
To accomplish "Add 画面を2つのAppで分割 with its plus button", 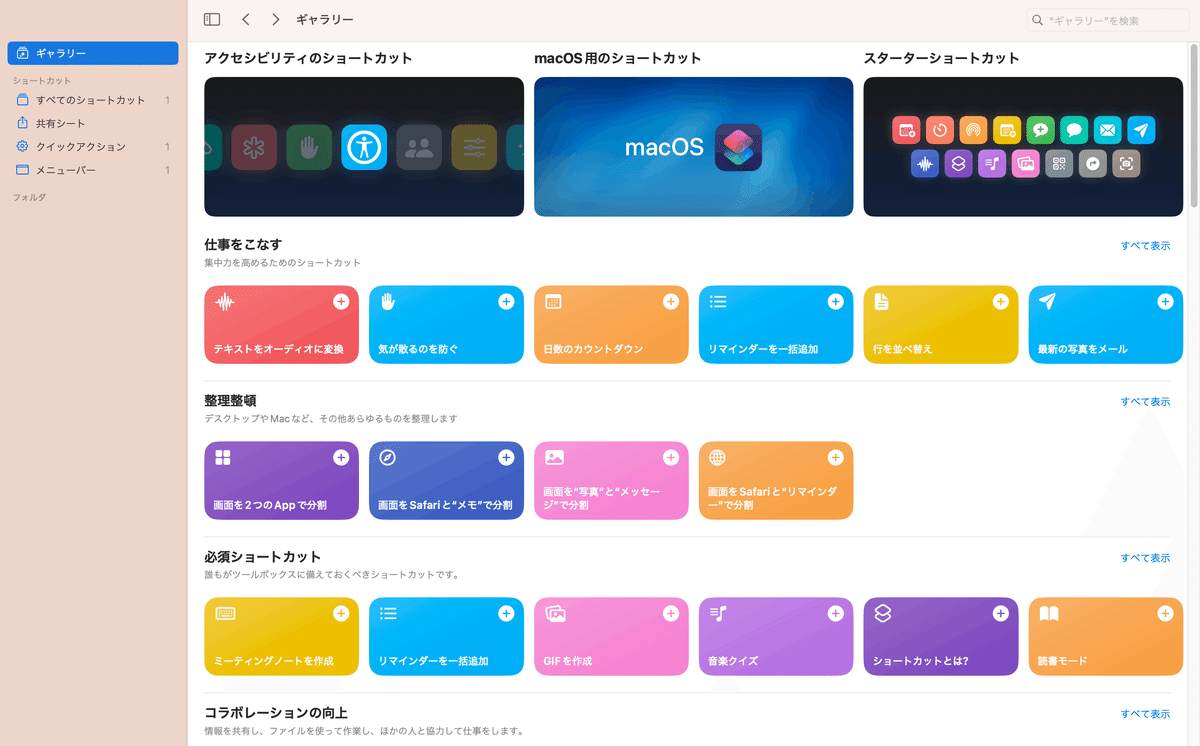I will click(341, 457).
